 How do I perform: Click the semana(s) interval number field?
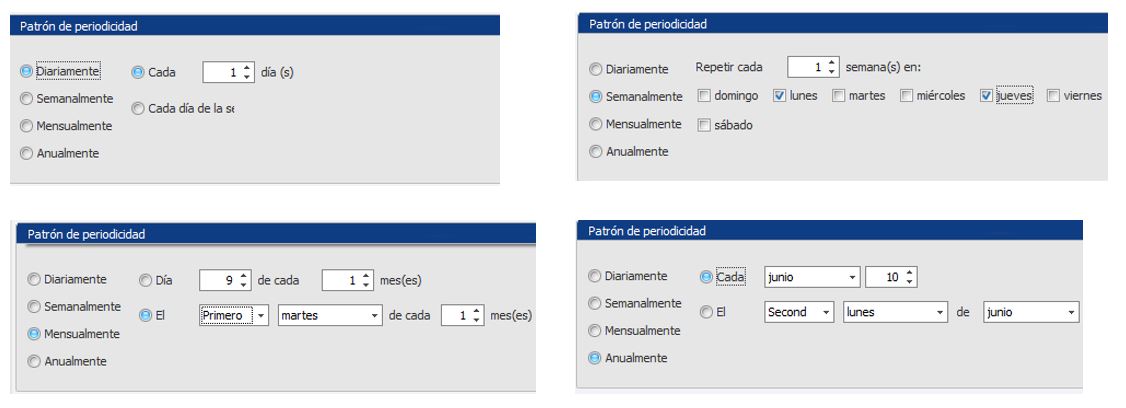coord(807,68)
